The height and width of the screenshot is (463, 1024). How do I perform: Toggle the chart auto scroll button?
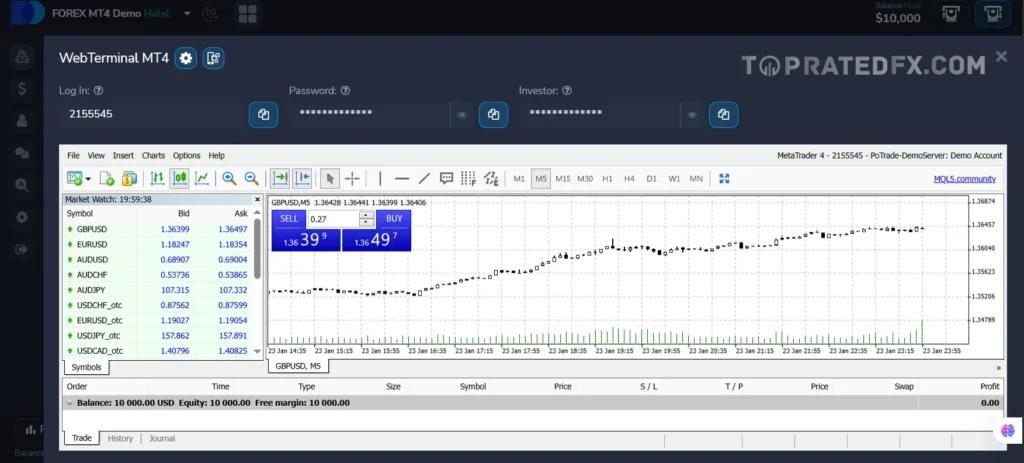[280, 179]
